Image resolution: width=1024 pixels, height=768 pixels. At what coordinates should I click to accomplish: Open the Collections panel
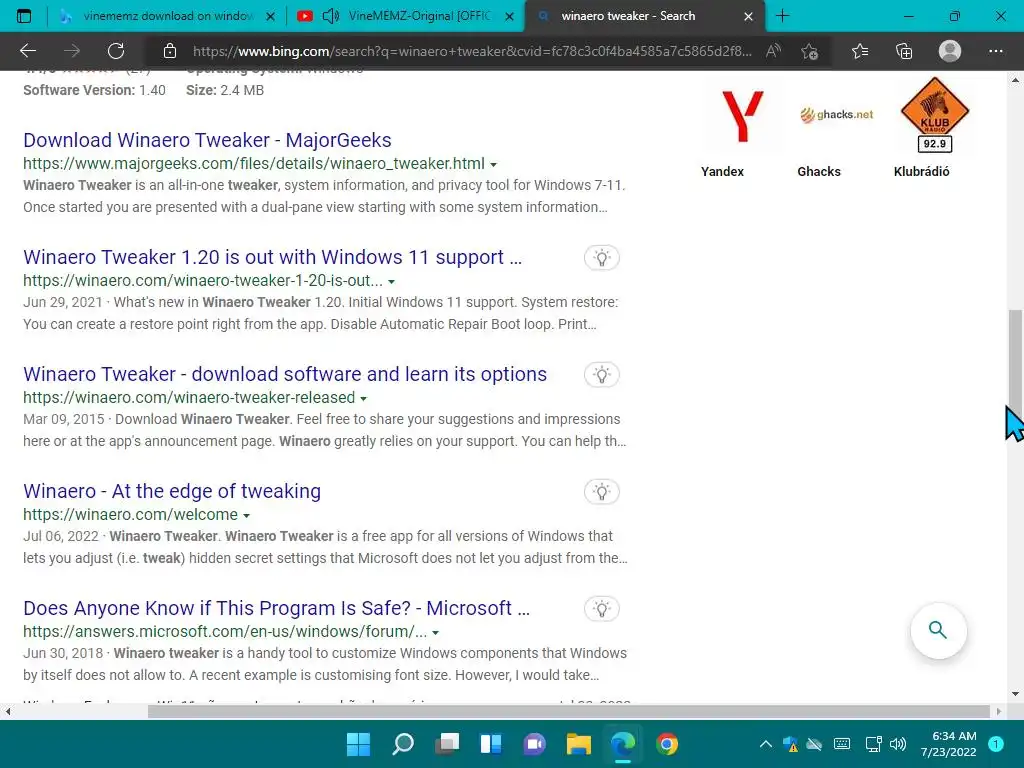click(x=904, y=51)
